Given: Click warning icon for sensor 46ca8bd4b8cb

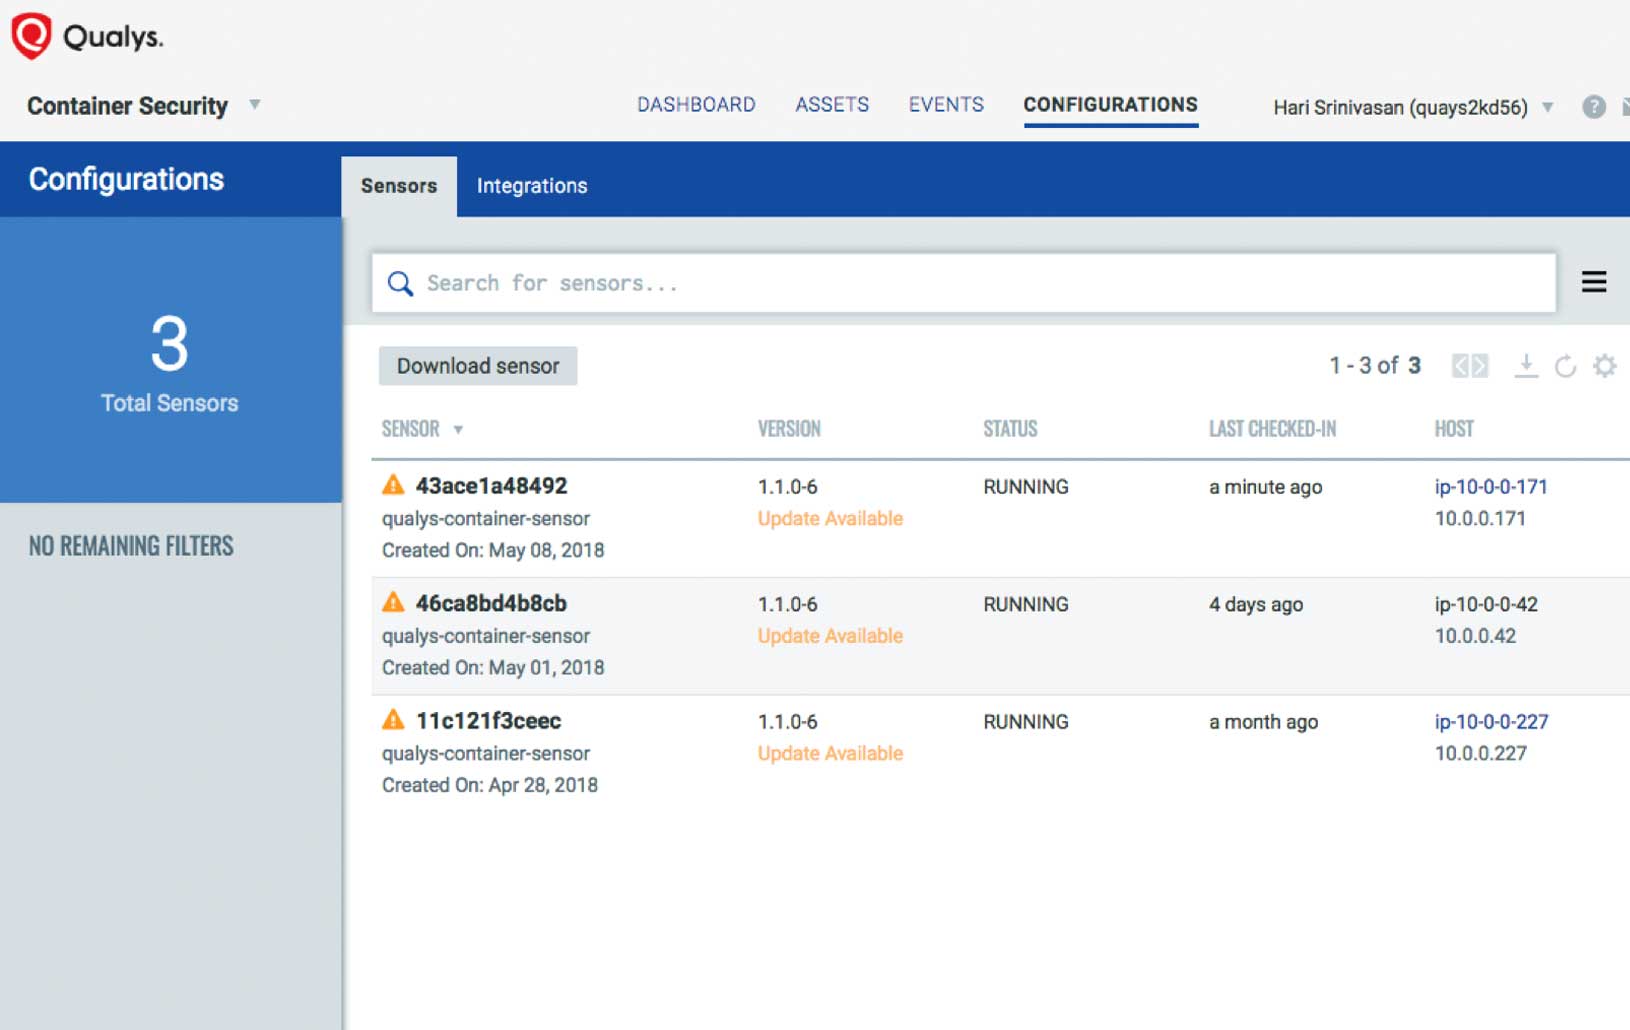Looking at the screenshot, I should (393, 602).
